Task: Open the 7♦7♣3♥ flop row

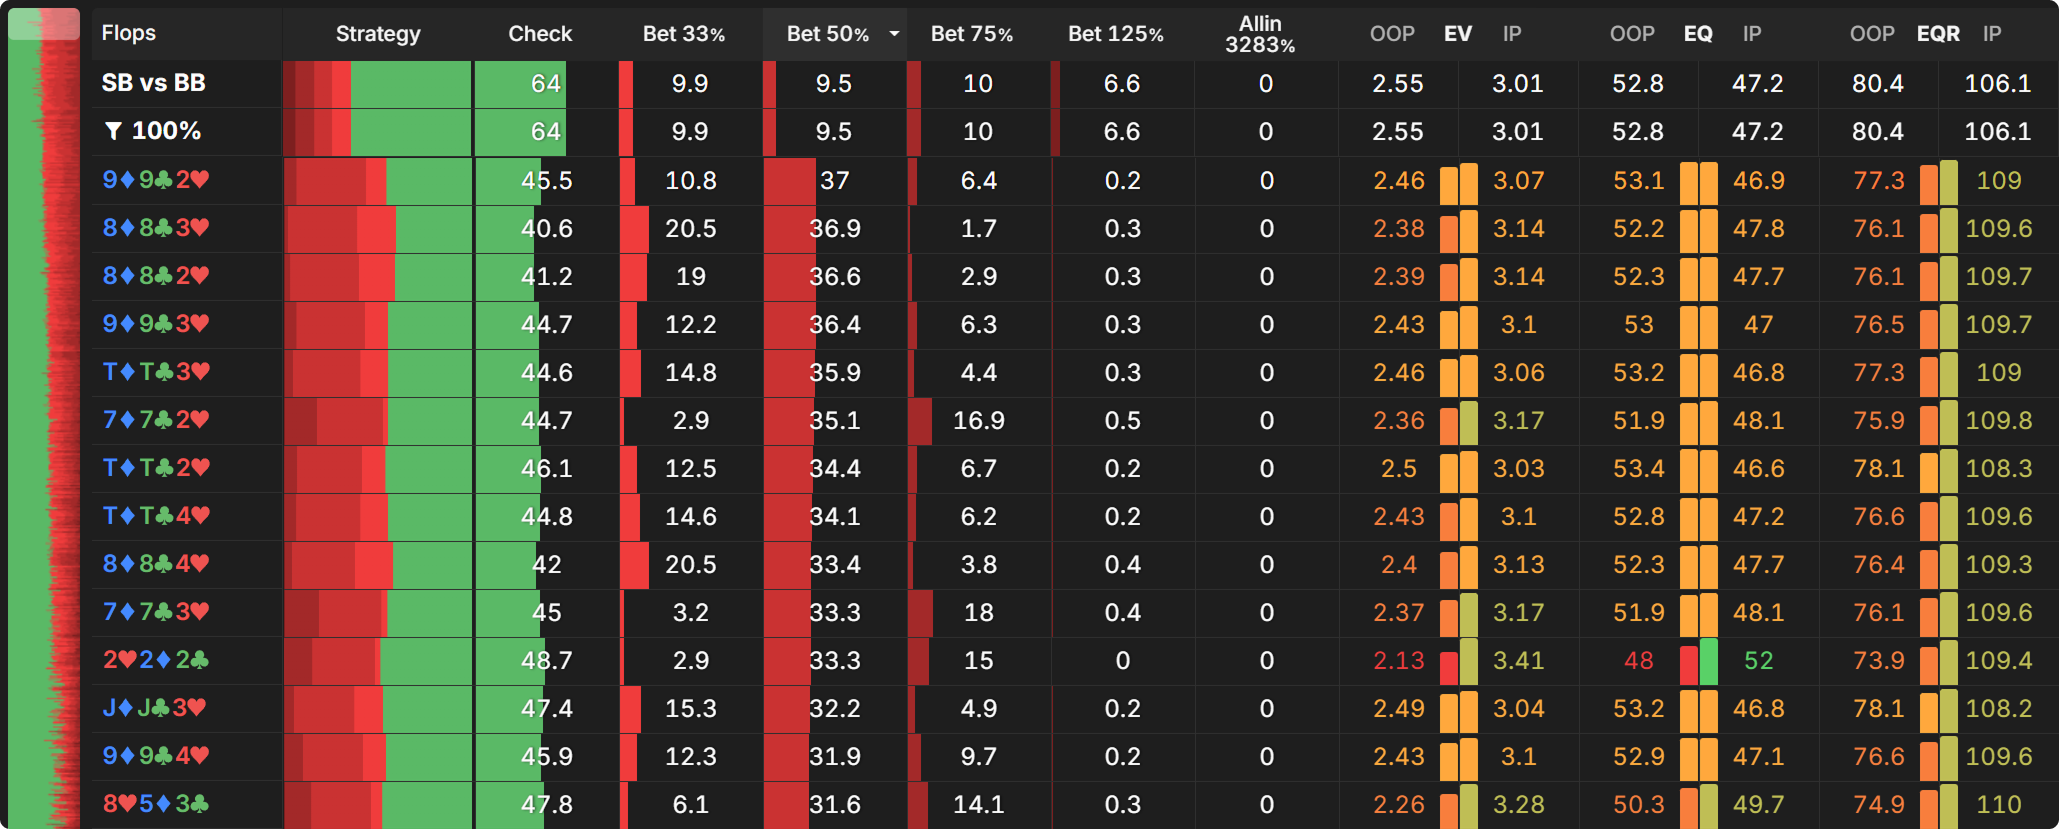Action: [x=156, y=612]
